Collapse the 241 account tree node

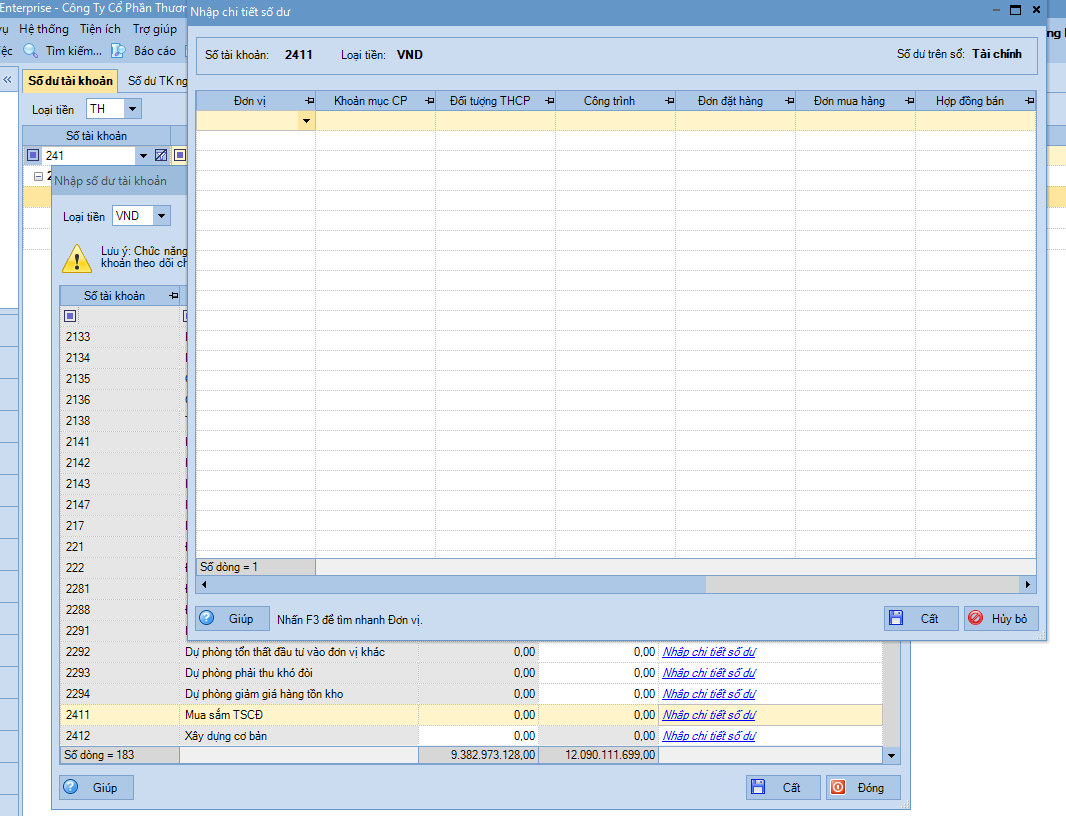38,176
